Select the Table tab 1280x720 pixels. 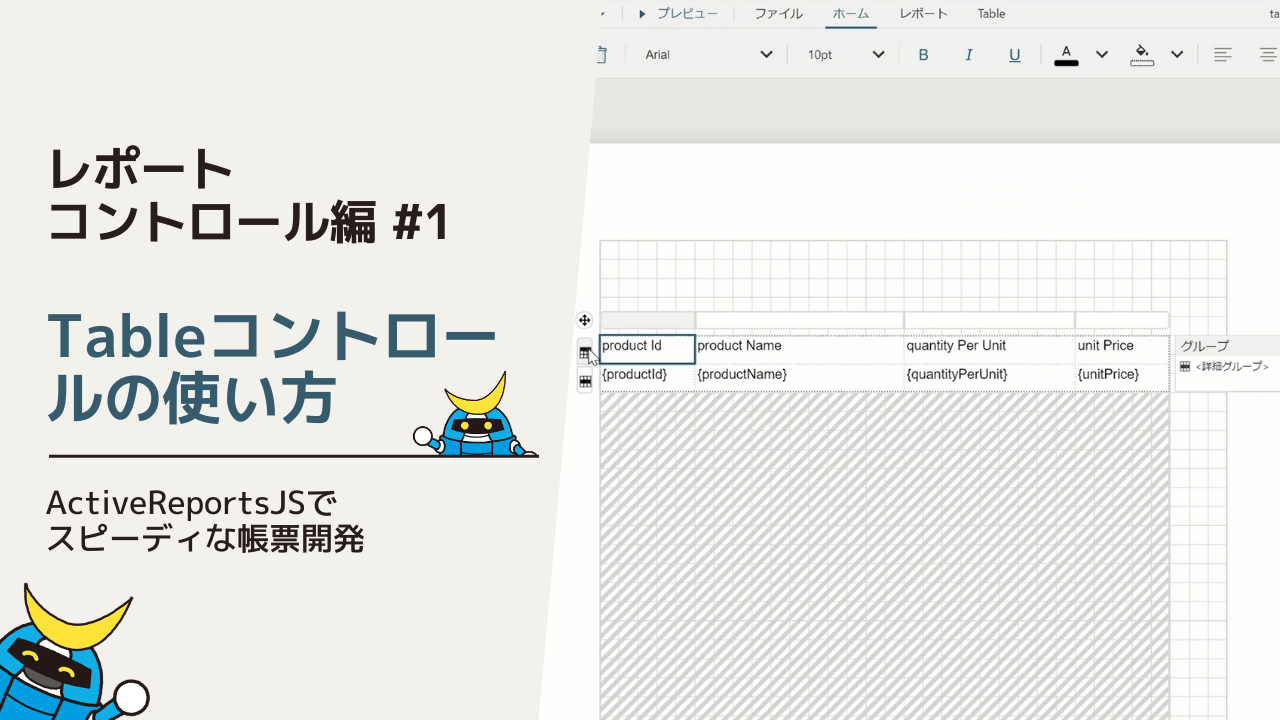tap(991, 14)
